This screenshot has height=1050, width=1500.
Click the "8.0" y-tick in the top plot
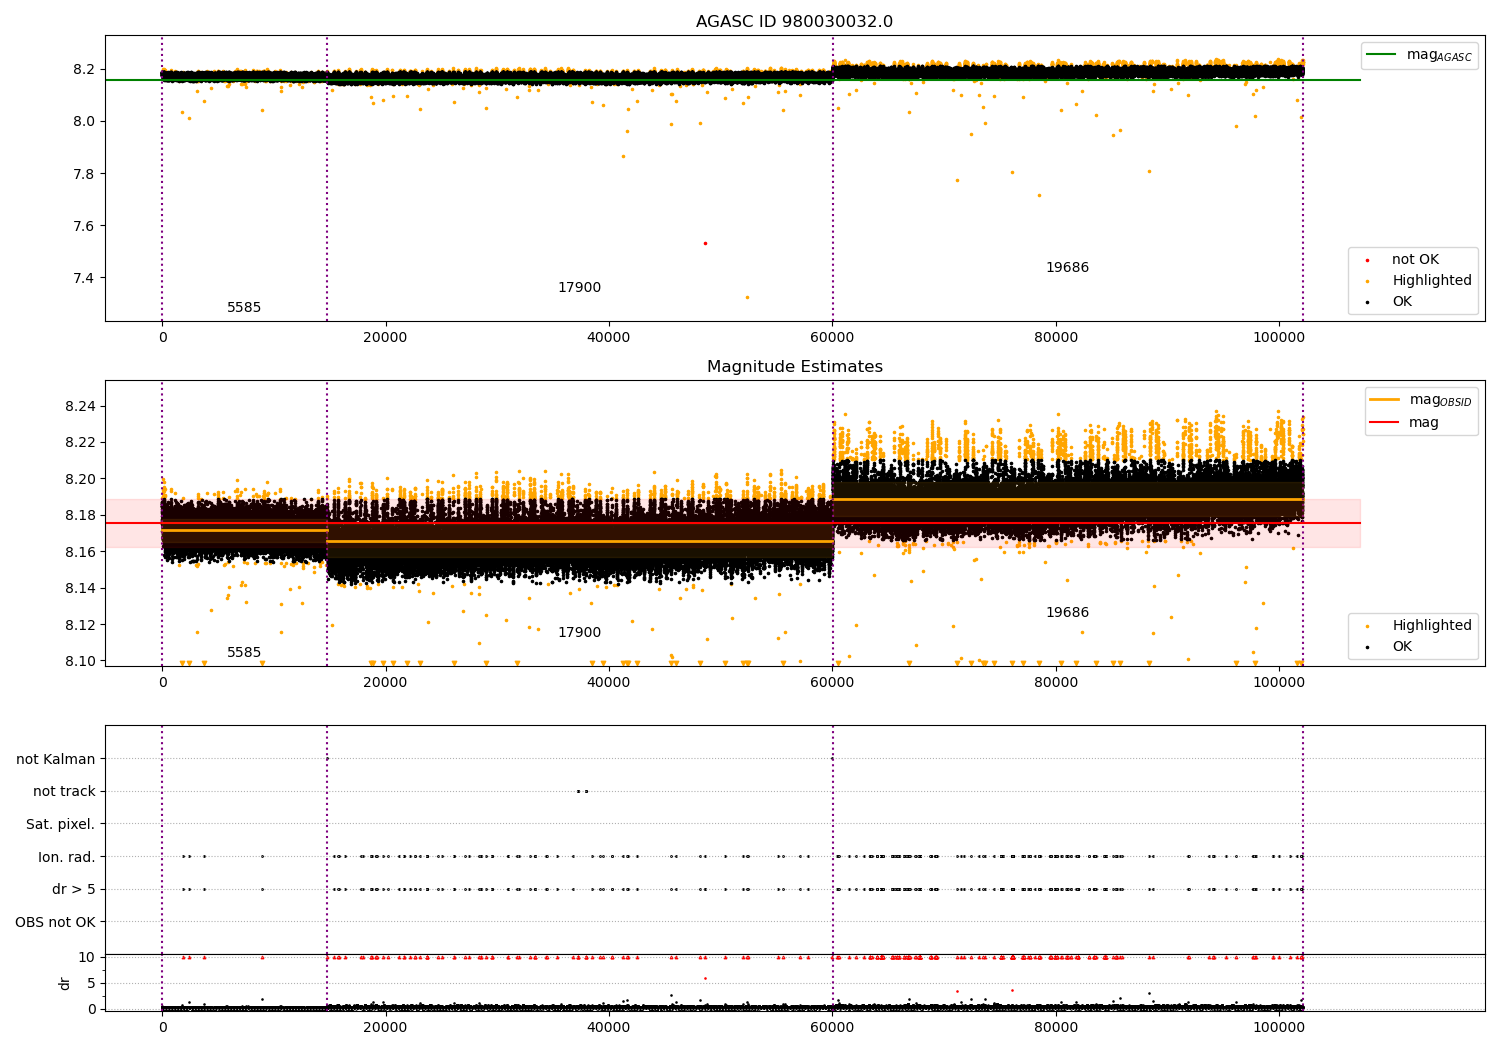pos(84,122)
